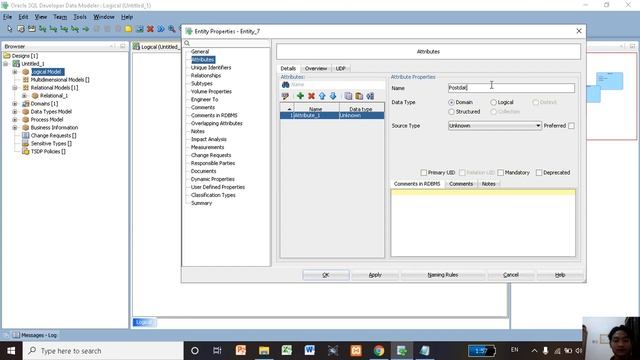Select Unique Identifiers in the dialog tree
The width and height of the screenshot is (640, 360).
211,67
